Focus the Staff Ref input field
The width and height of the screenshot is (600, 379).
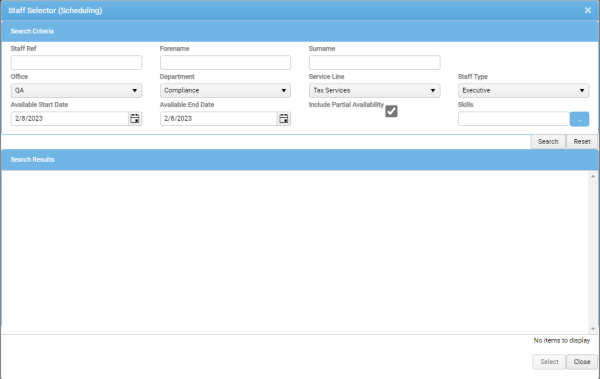click(76, 63)
